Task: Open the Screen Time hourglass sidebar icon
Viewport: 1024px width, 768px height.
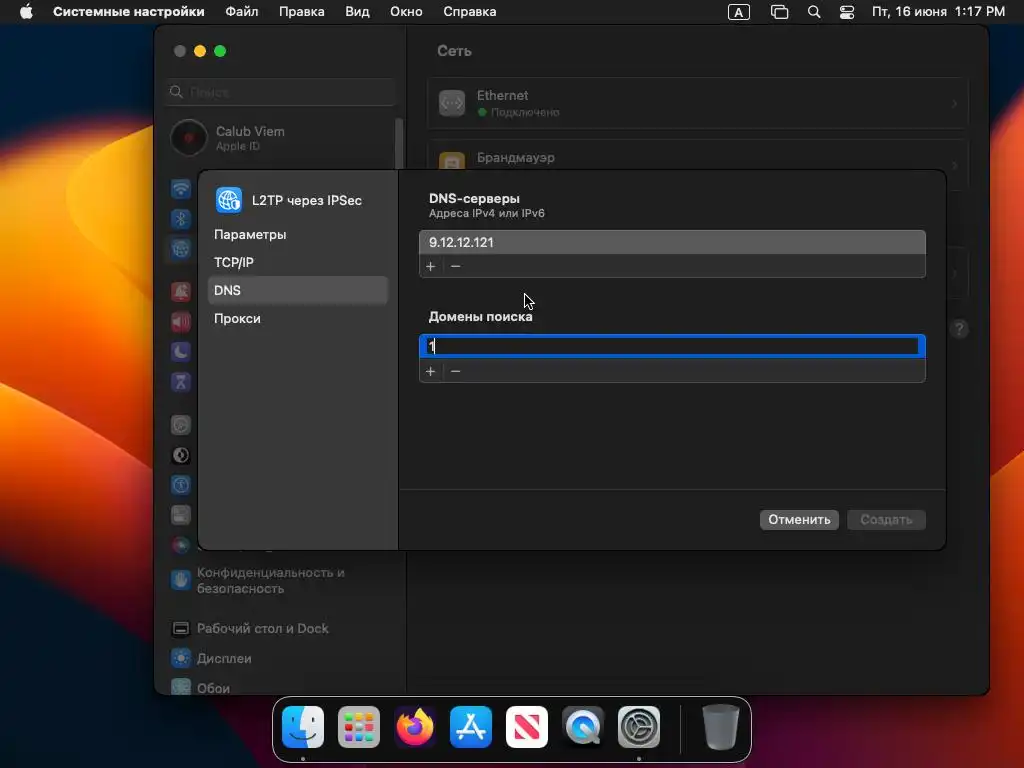Action: pyautogui.click(x=181, y=381)
